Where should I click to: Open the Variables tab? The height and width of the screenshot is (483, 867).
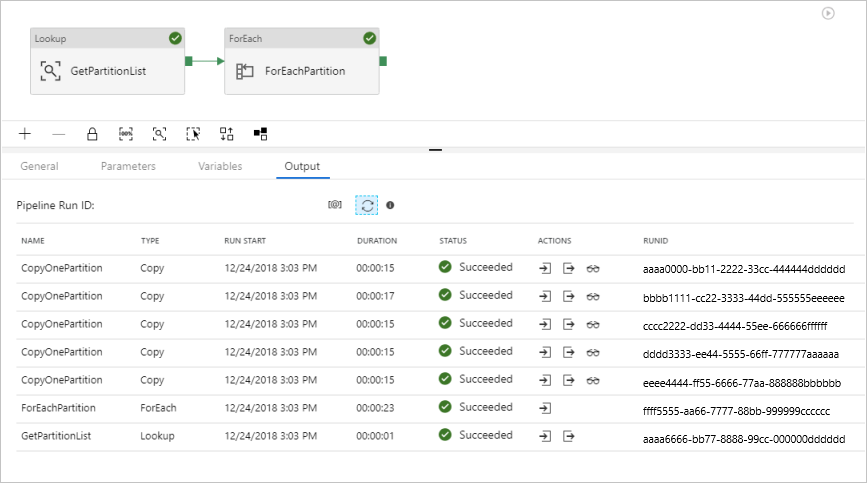click(x=220, y=166)
